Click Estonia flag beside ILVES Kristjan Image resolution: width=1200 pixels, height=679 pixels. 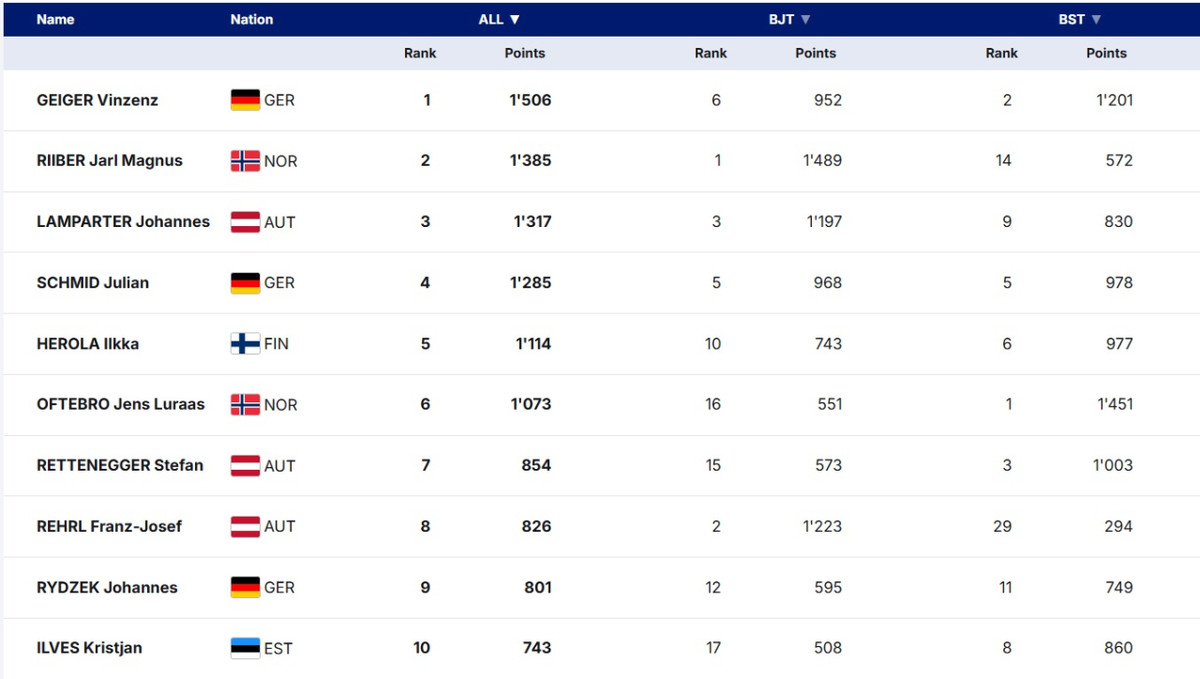click(x=245, y=648)
